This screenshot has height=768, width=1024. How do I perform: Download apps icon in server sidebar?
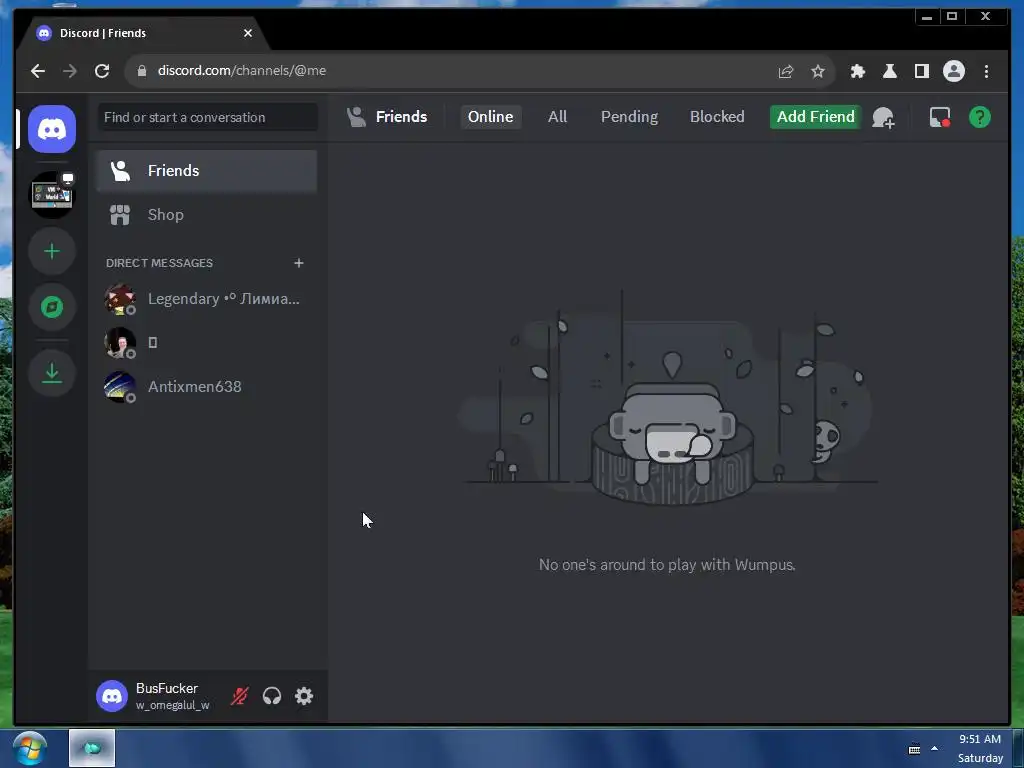pos(52,373)
